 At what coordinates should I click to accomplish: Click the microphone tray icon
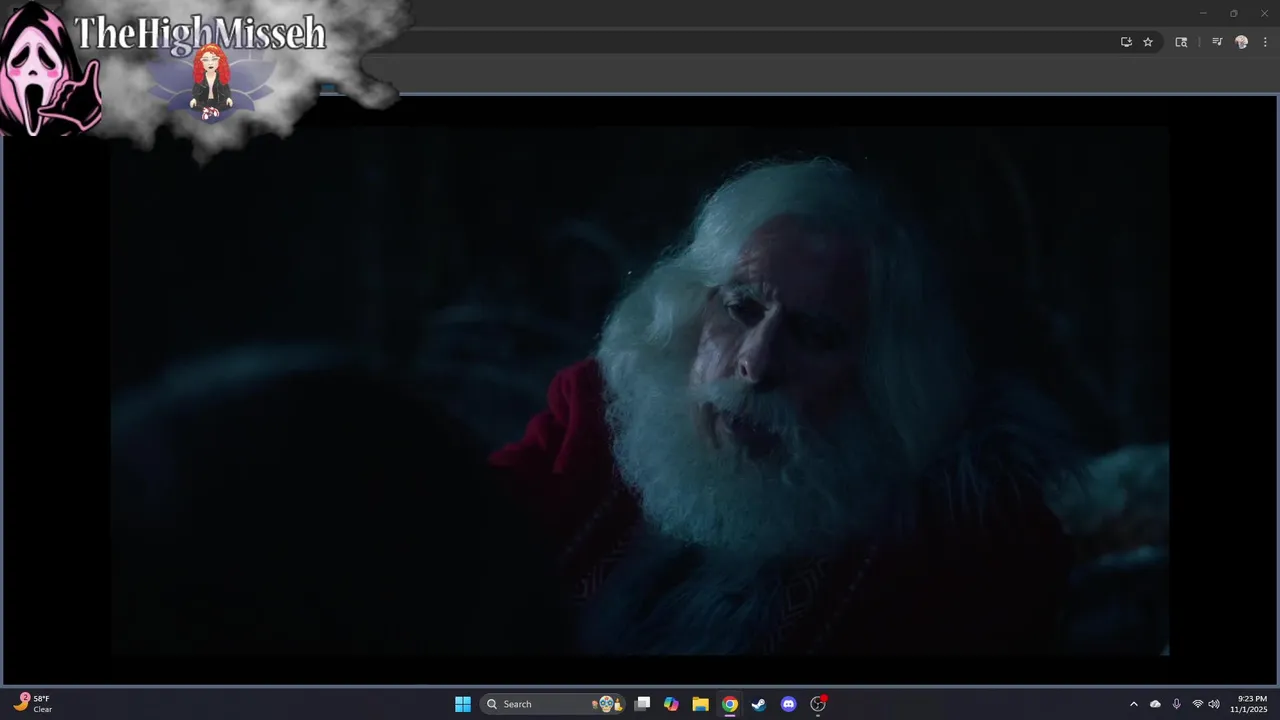click(x=1176, y=704)
